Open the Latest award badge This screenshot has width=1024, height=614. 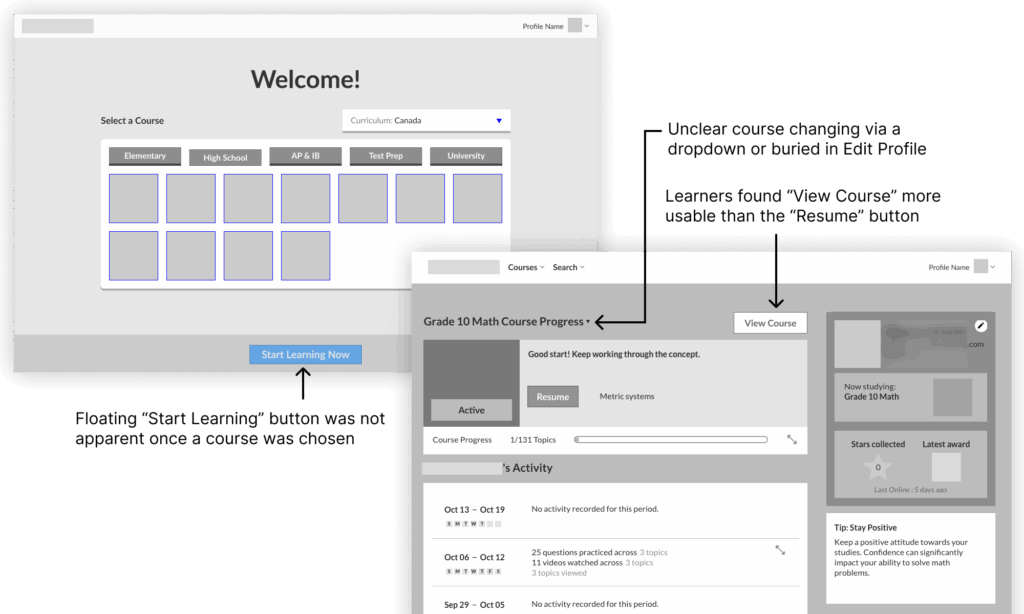[945, 467]
